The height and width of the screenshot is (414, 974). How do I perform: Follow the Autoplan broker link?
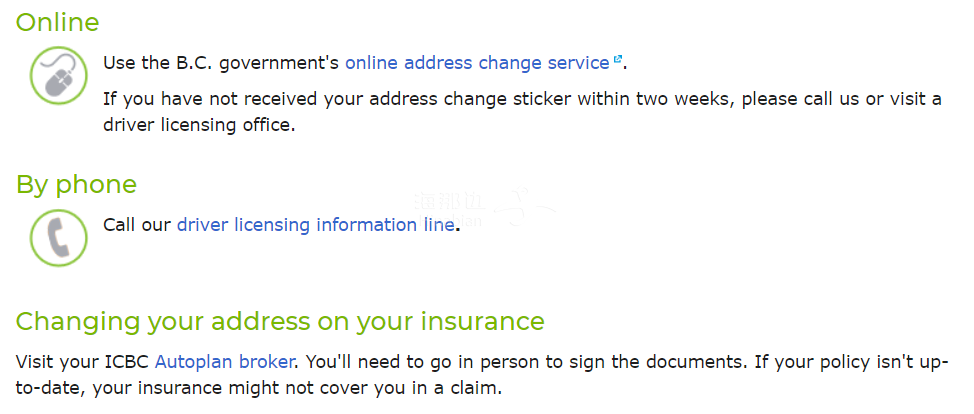point(225,362)
